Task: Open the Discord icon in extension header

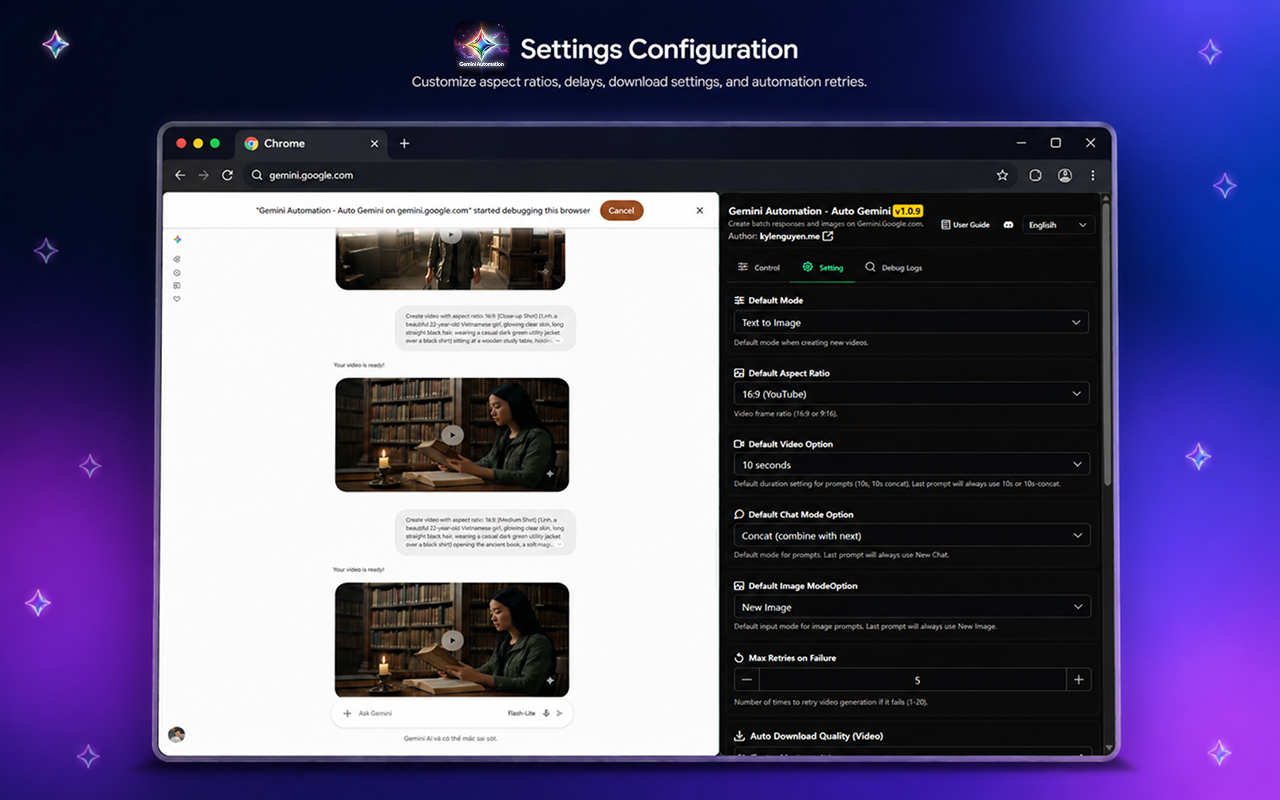Action: pos(1008,225)
